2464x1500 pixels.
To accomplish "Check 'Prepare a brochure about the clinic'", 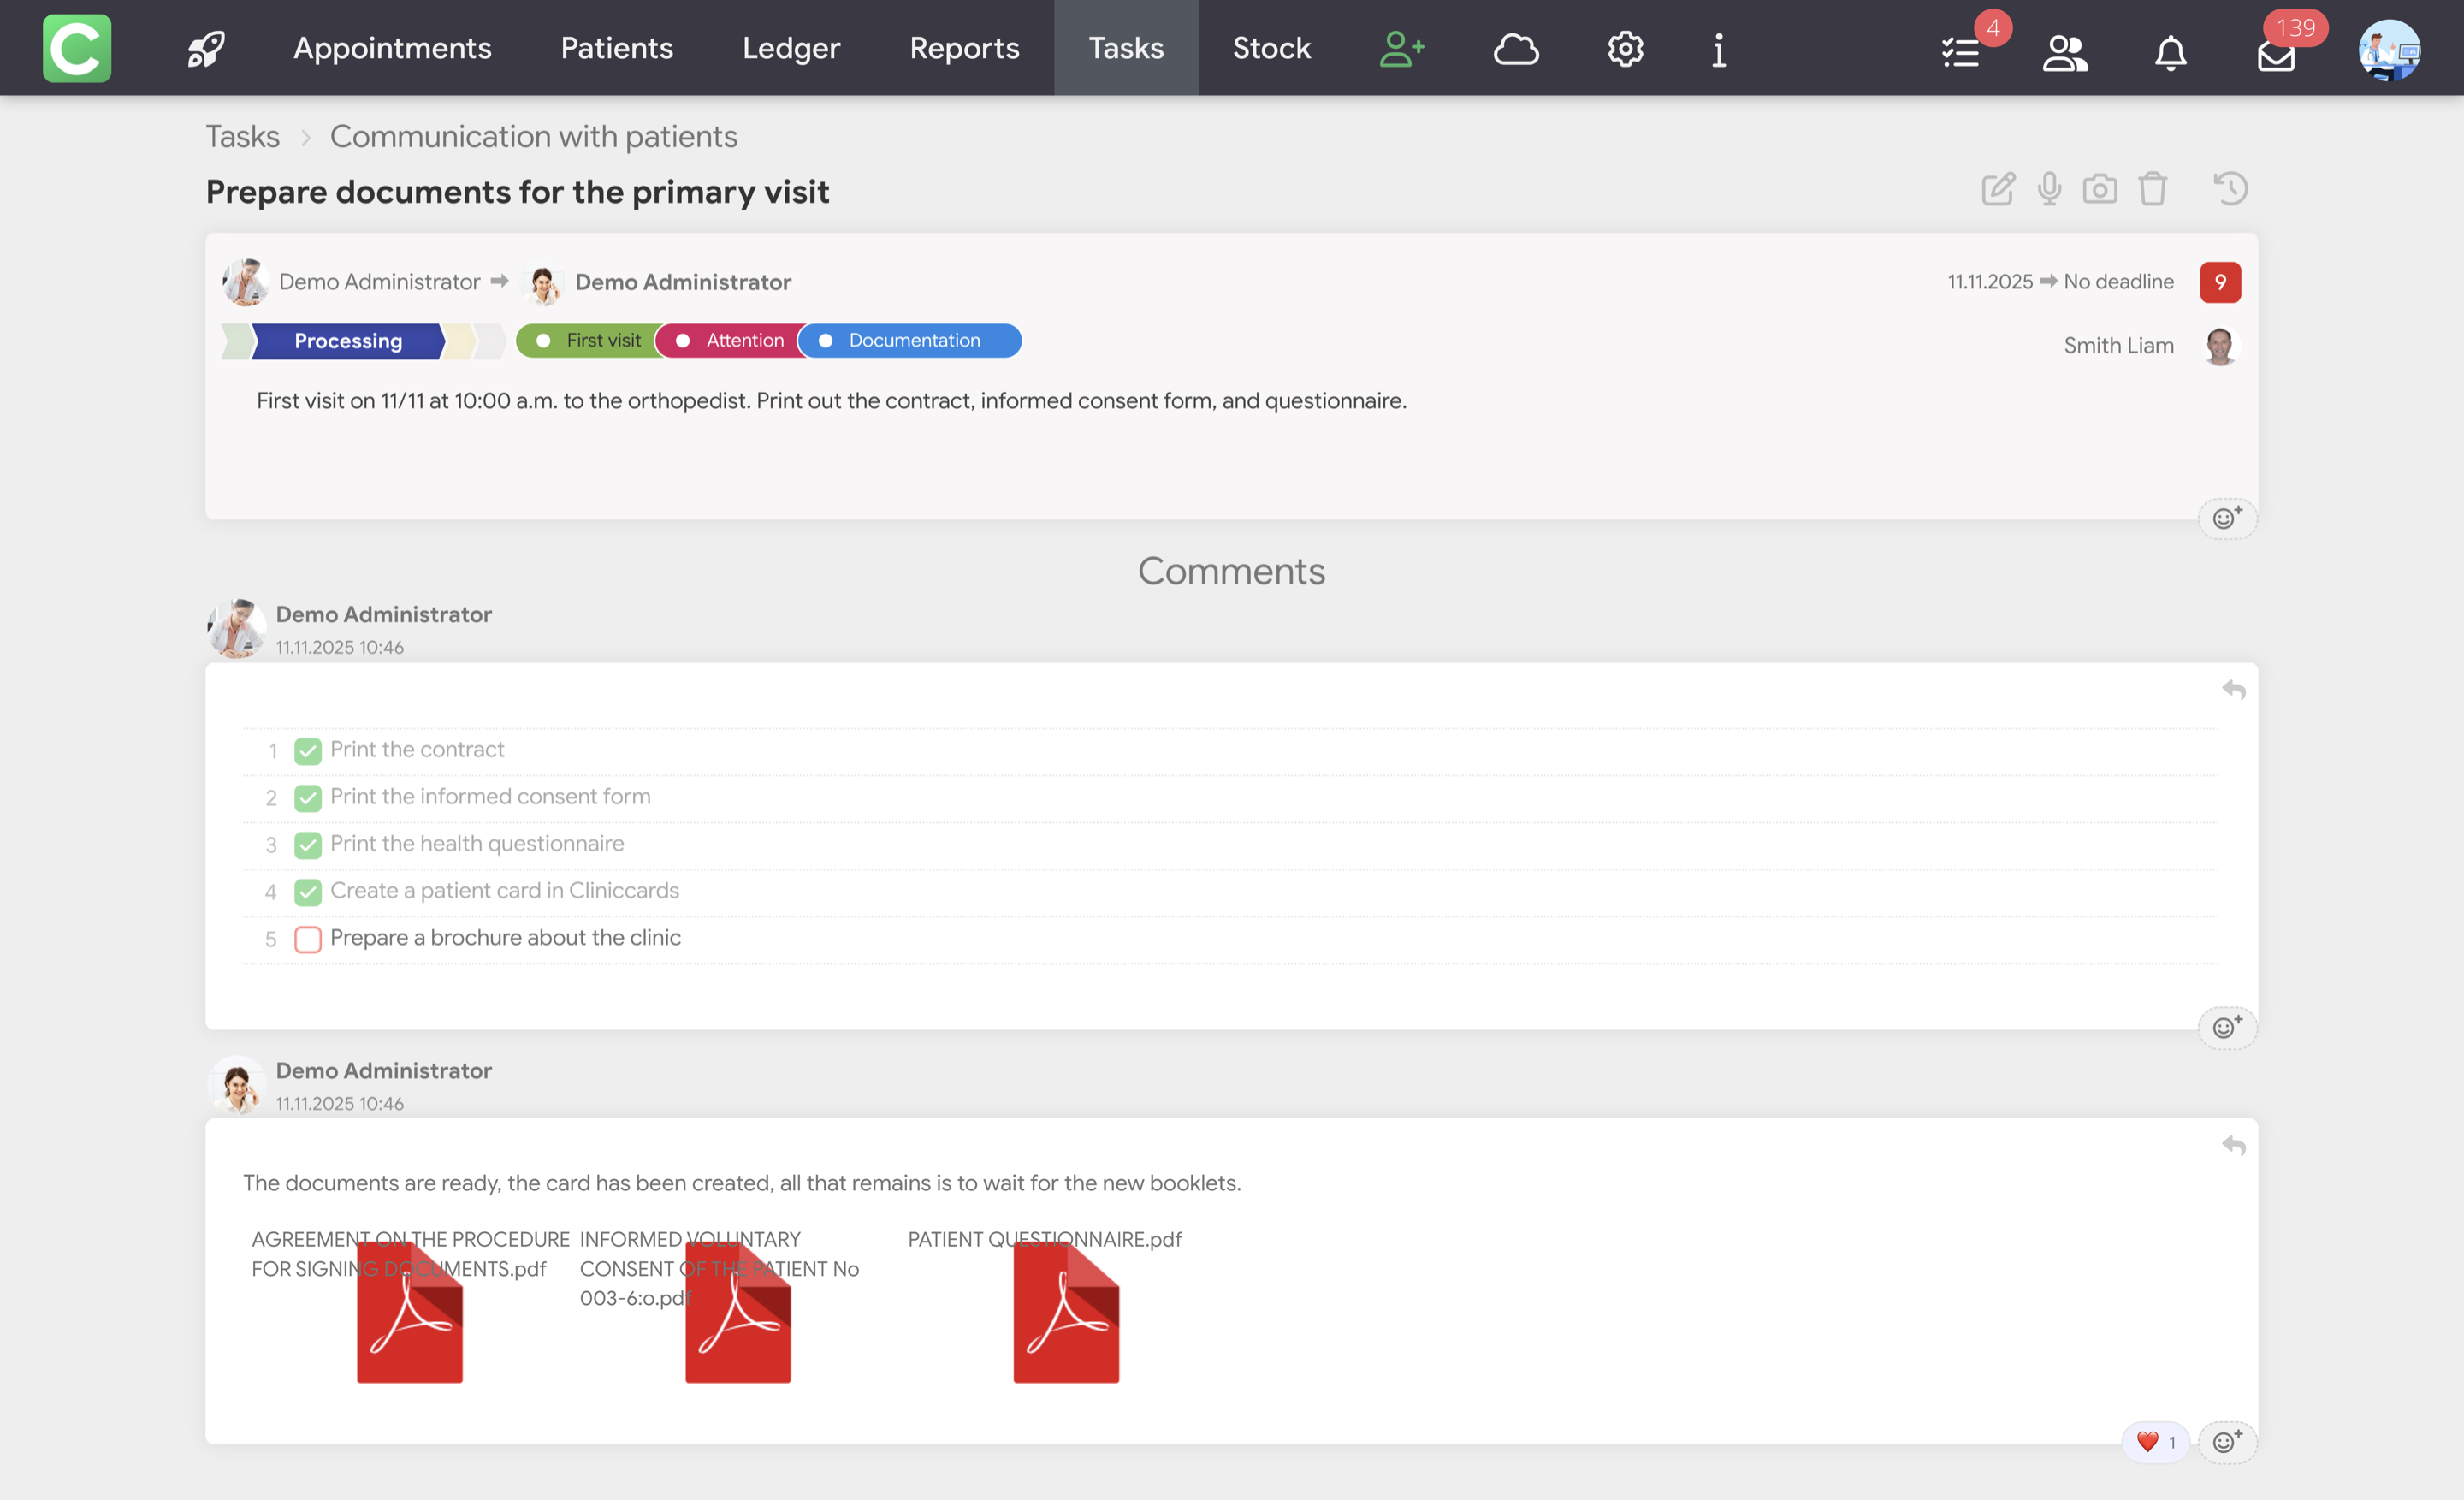I will pyautogui.click(x=308, y=939).
